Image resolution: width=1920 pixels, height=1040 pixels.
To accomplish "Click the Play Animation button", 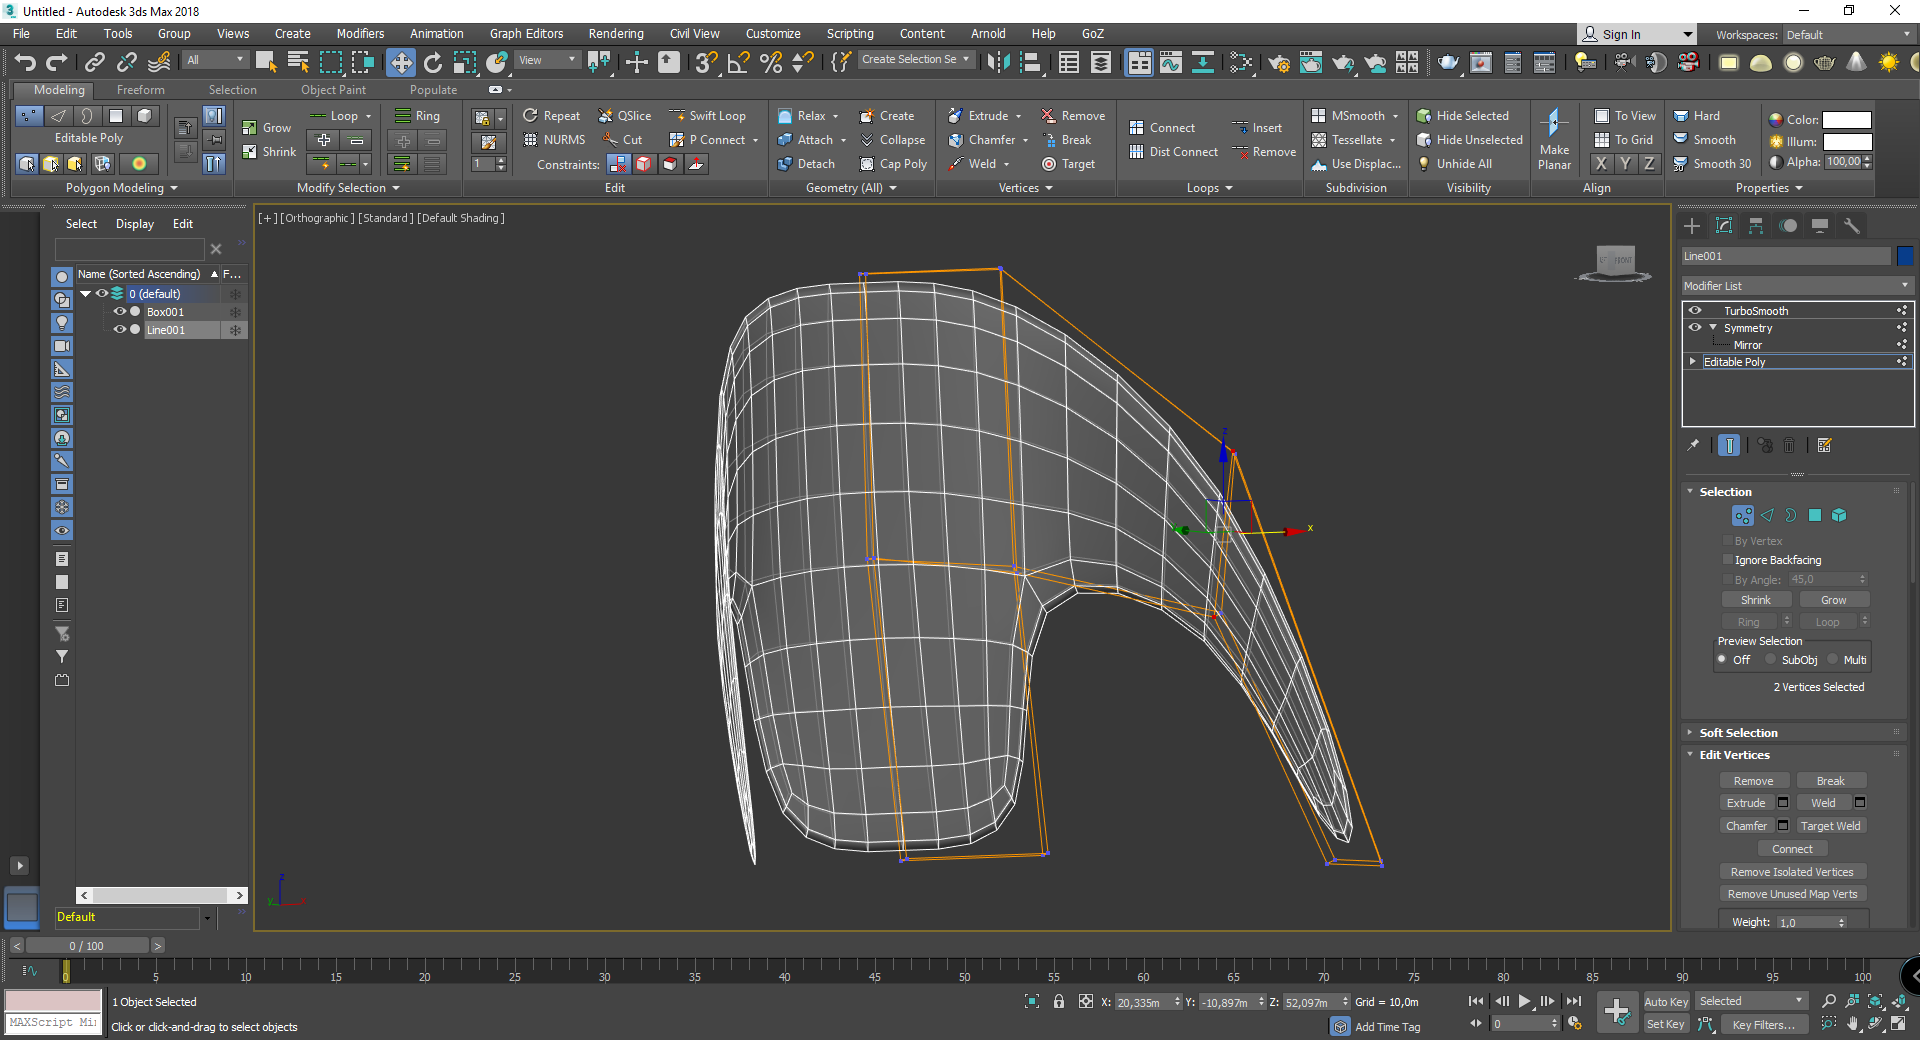I will [1524, 1001].
